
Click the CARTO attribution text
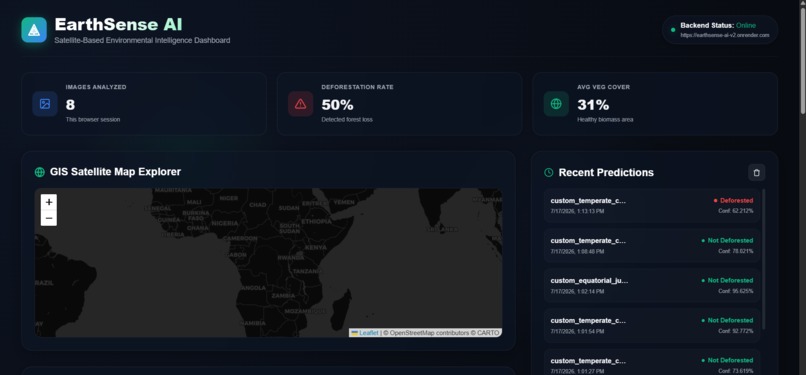pyautogui.click(x=488, y=333)
